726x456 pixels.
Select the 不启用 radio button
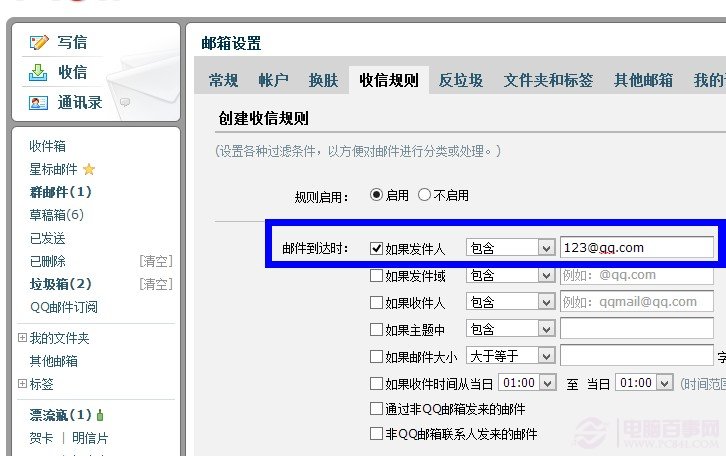click(424, 195)
